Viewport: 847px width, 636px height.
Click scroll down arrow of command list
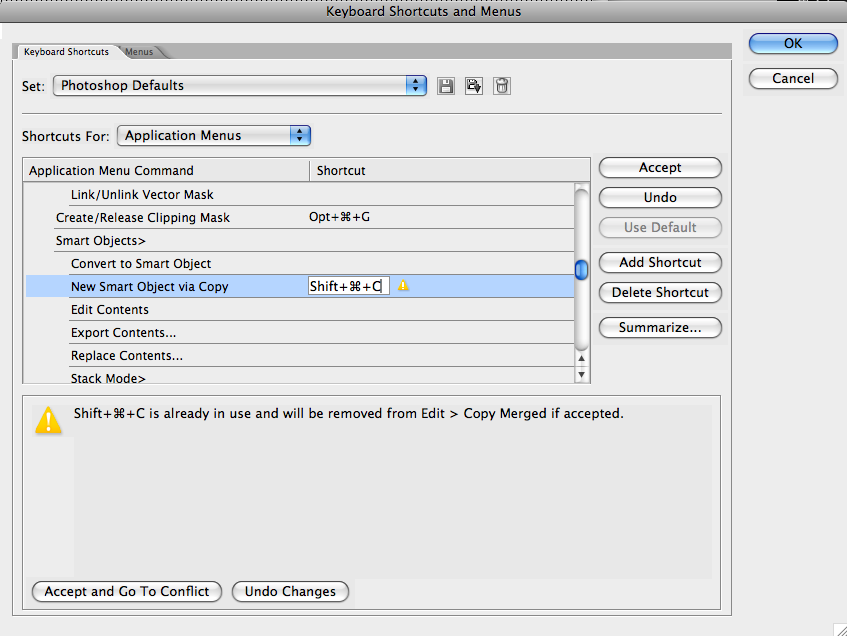581,374
